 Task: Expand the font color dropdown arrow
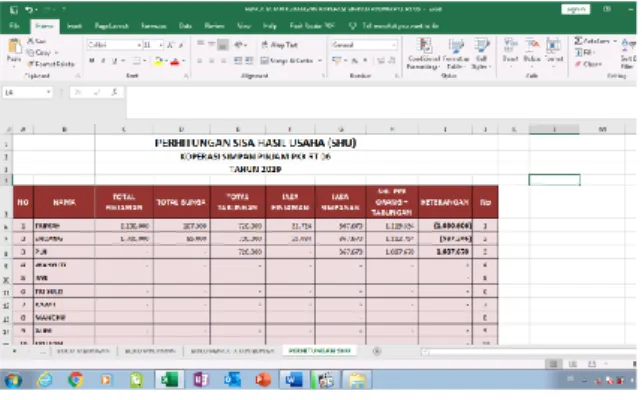(183, 61)
